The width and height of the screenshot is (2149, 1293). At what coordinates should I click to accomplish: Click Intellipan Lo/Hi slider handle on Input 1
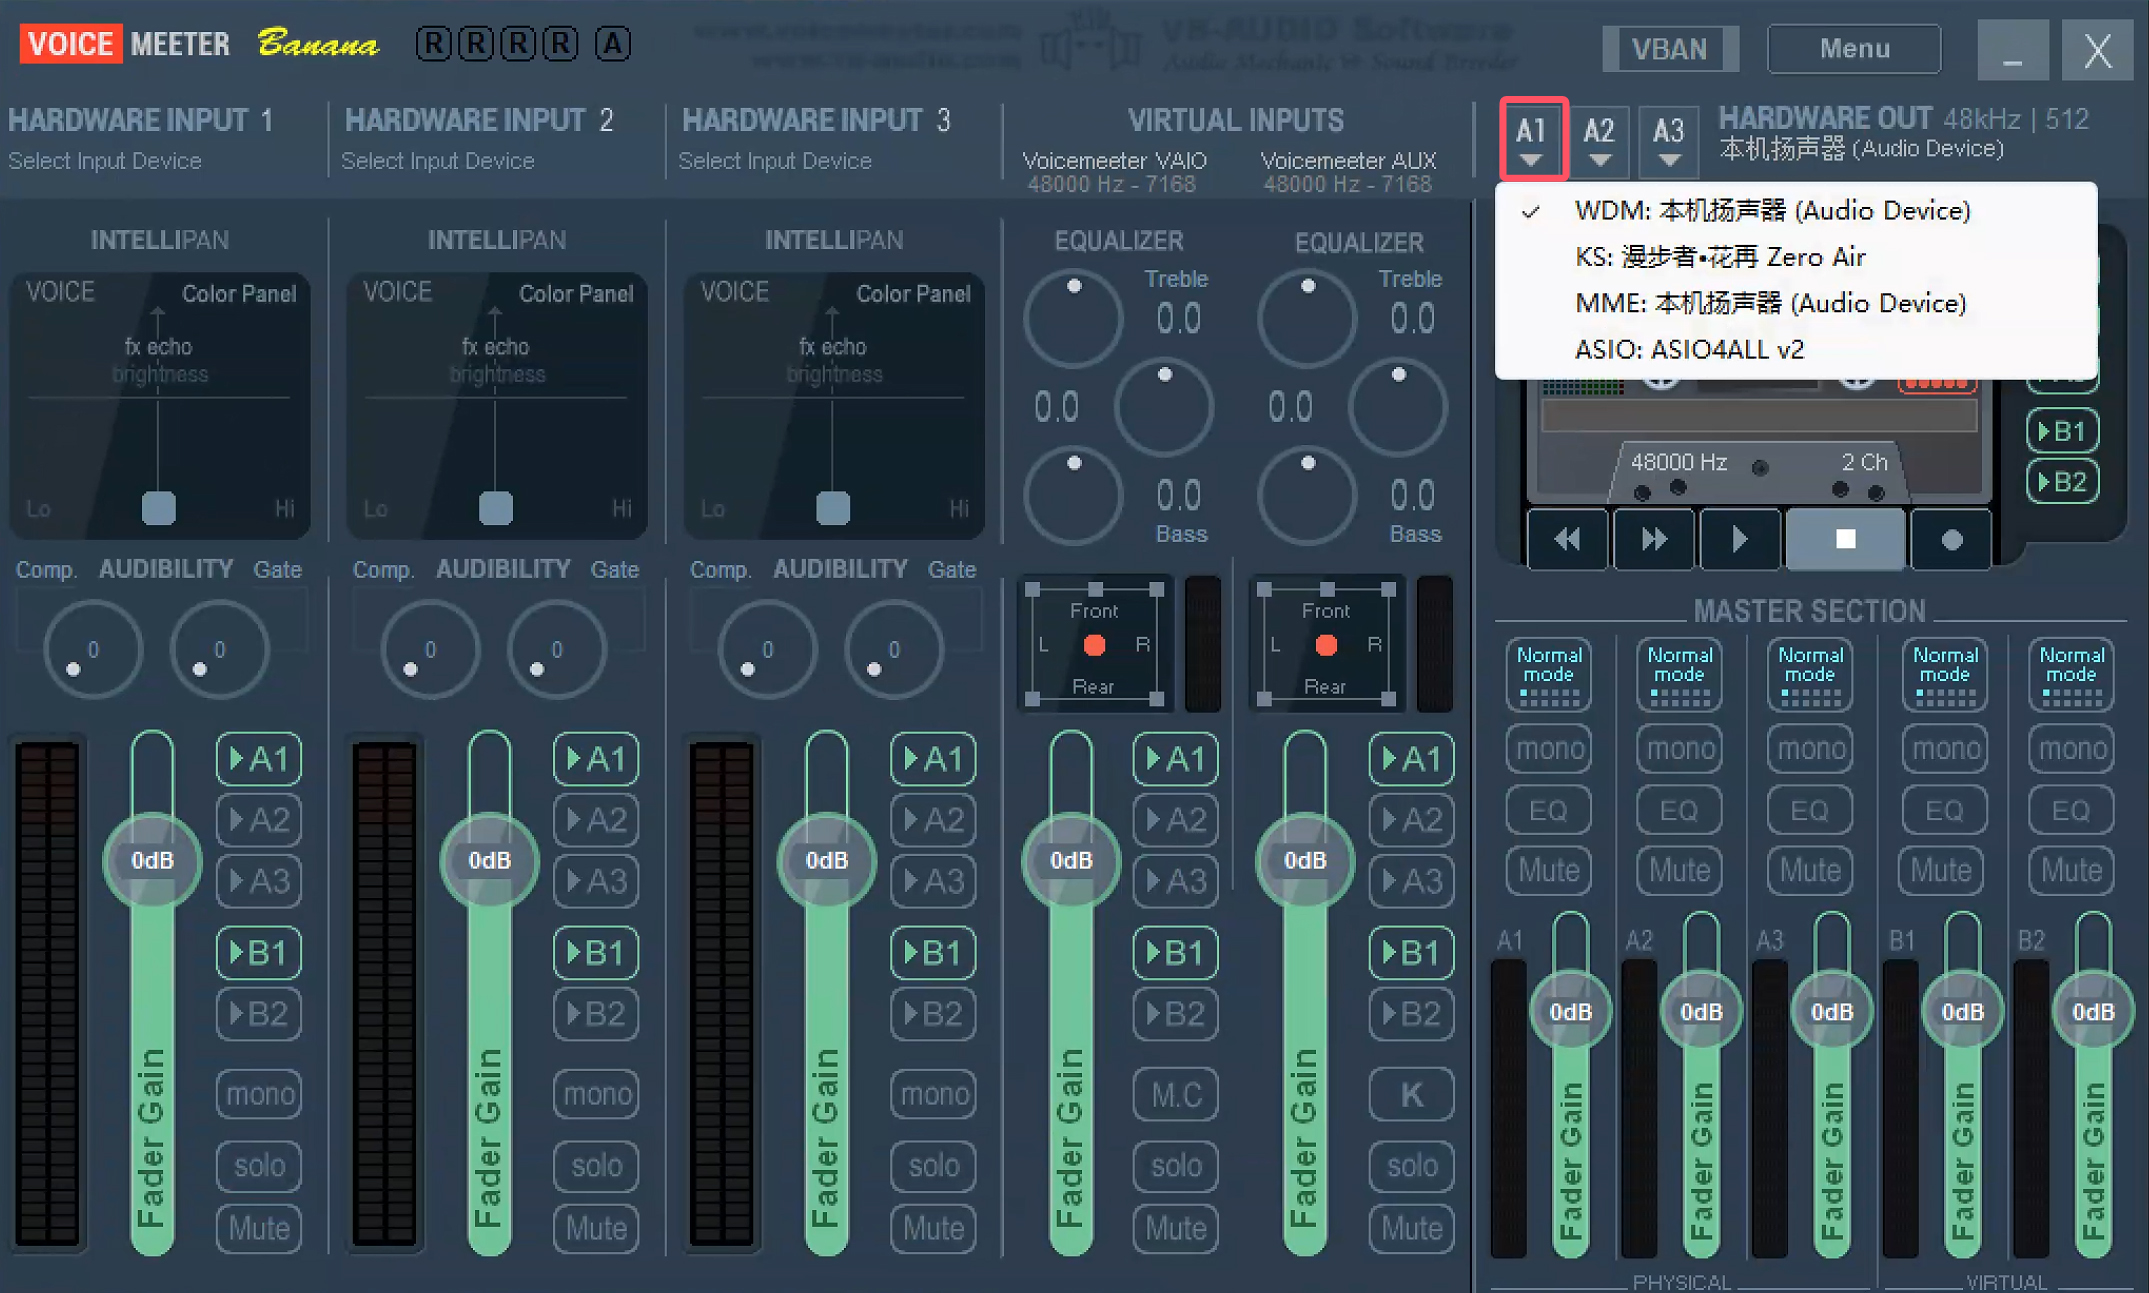tap(159, 508)
